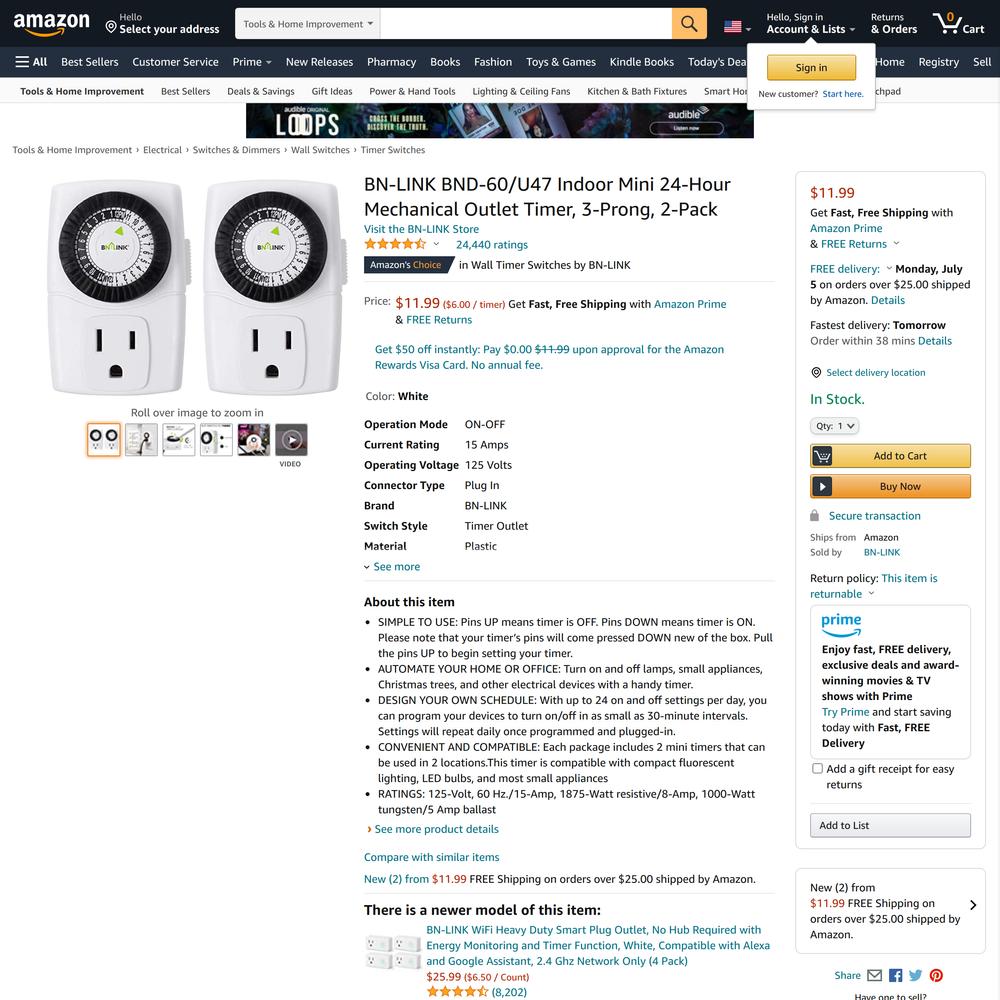This screenshot has width=1000, height=1000.
Task: Open the 24,440 ratings link
Action: tap(492, 244)
